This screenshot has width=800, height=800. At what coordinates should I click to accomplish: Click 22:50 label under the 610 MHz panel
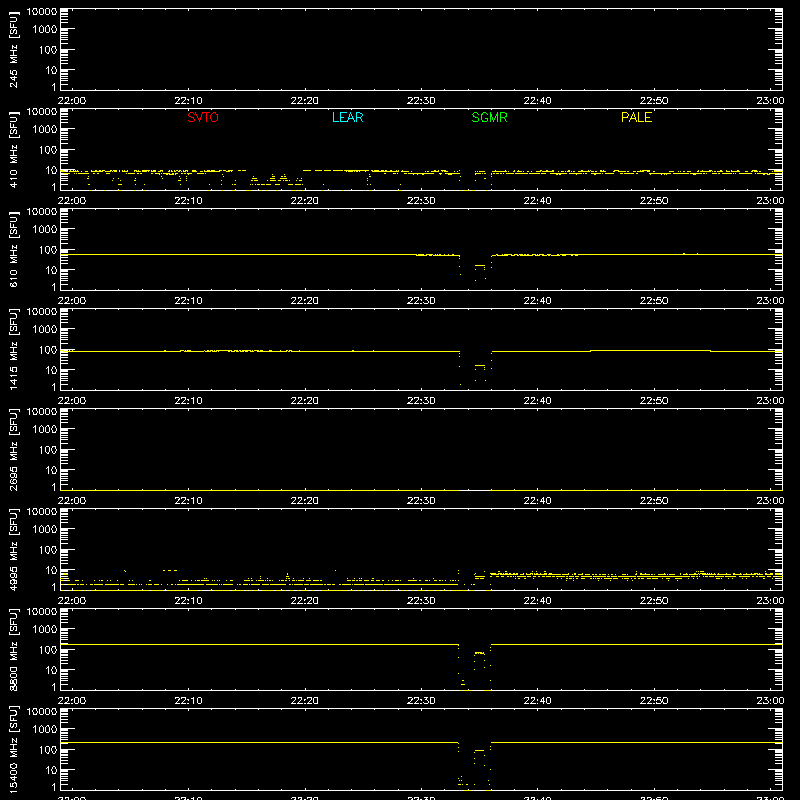click(x=654, y=301)
